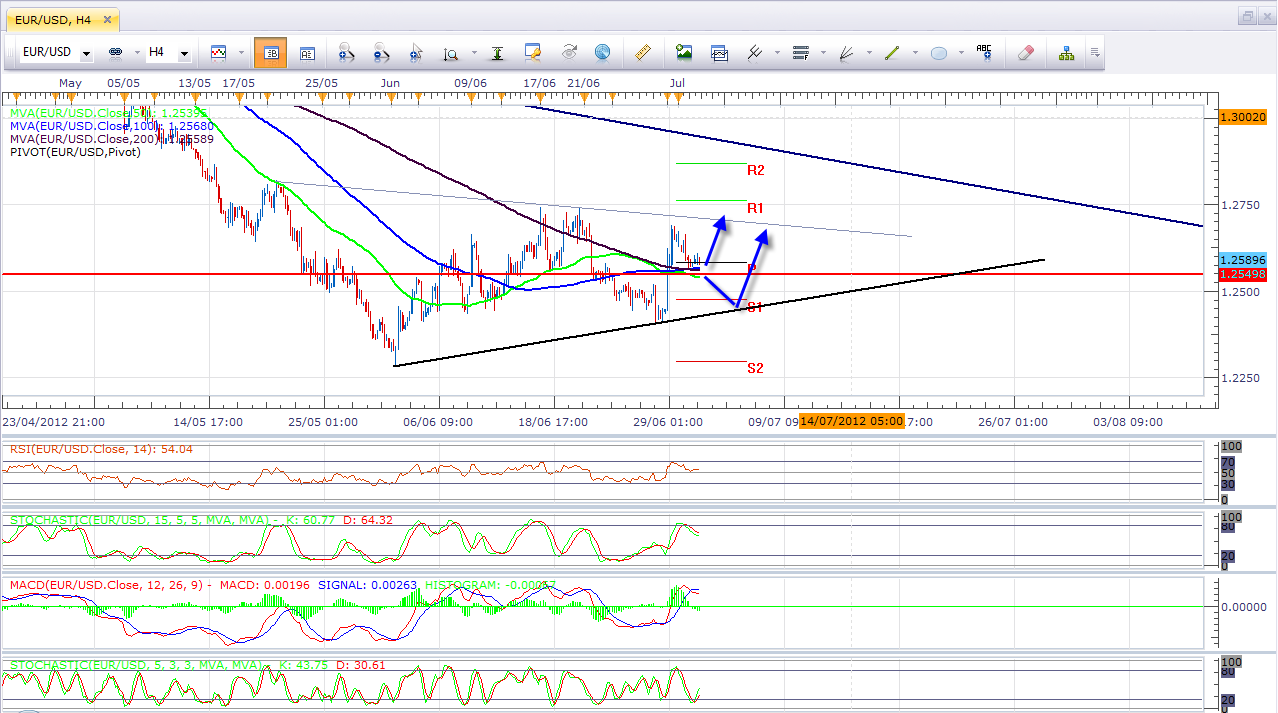The image size is (1278, 713).
Task: Click the STOCHASTIC 5,3,3 indicator label
Action: [x=197, y=664]
